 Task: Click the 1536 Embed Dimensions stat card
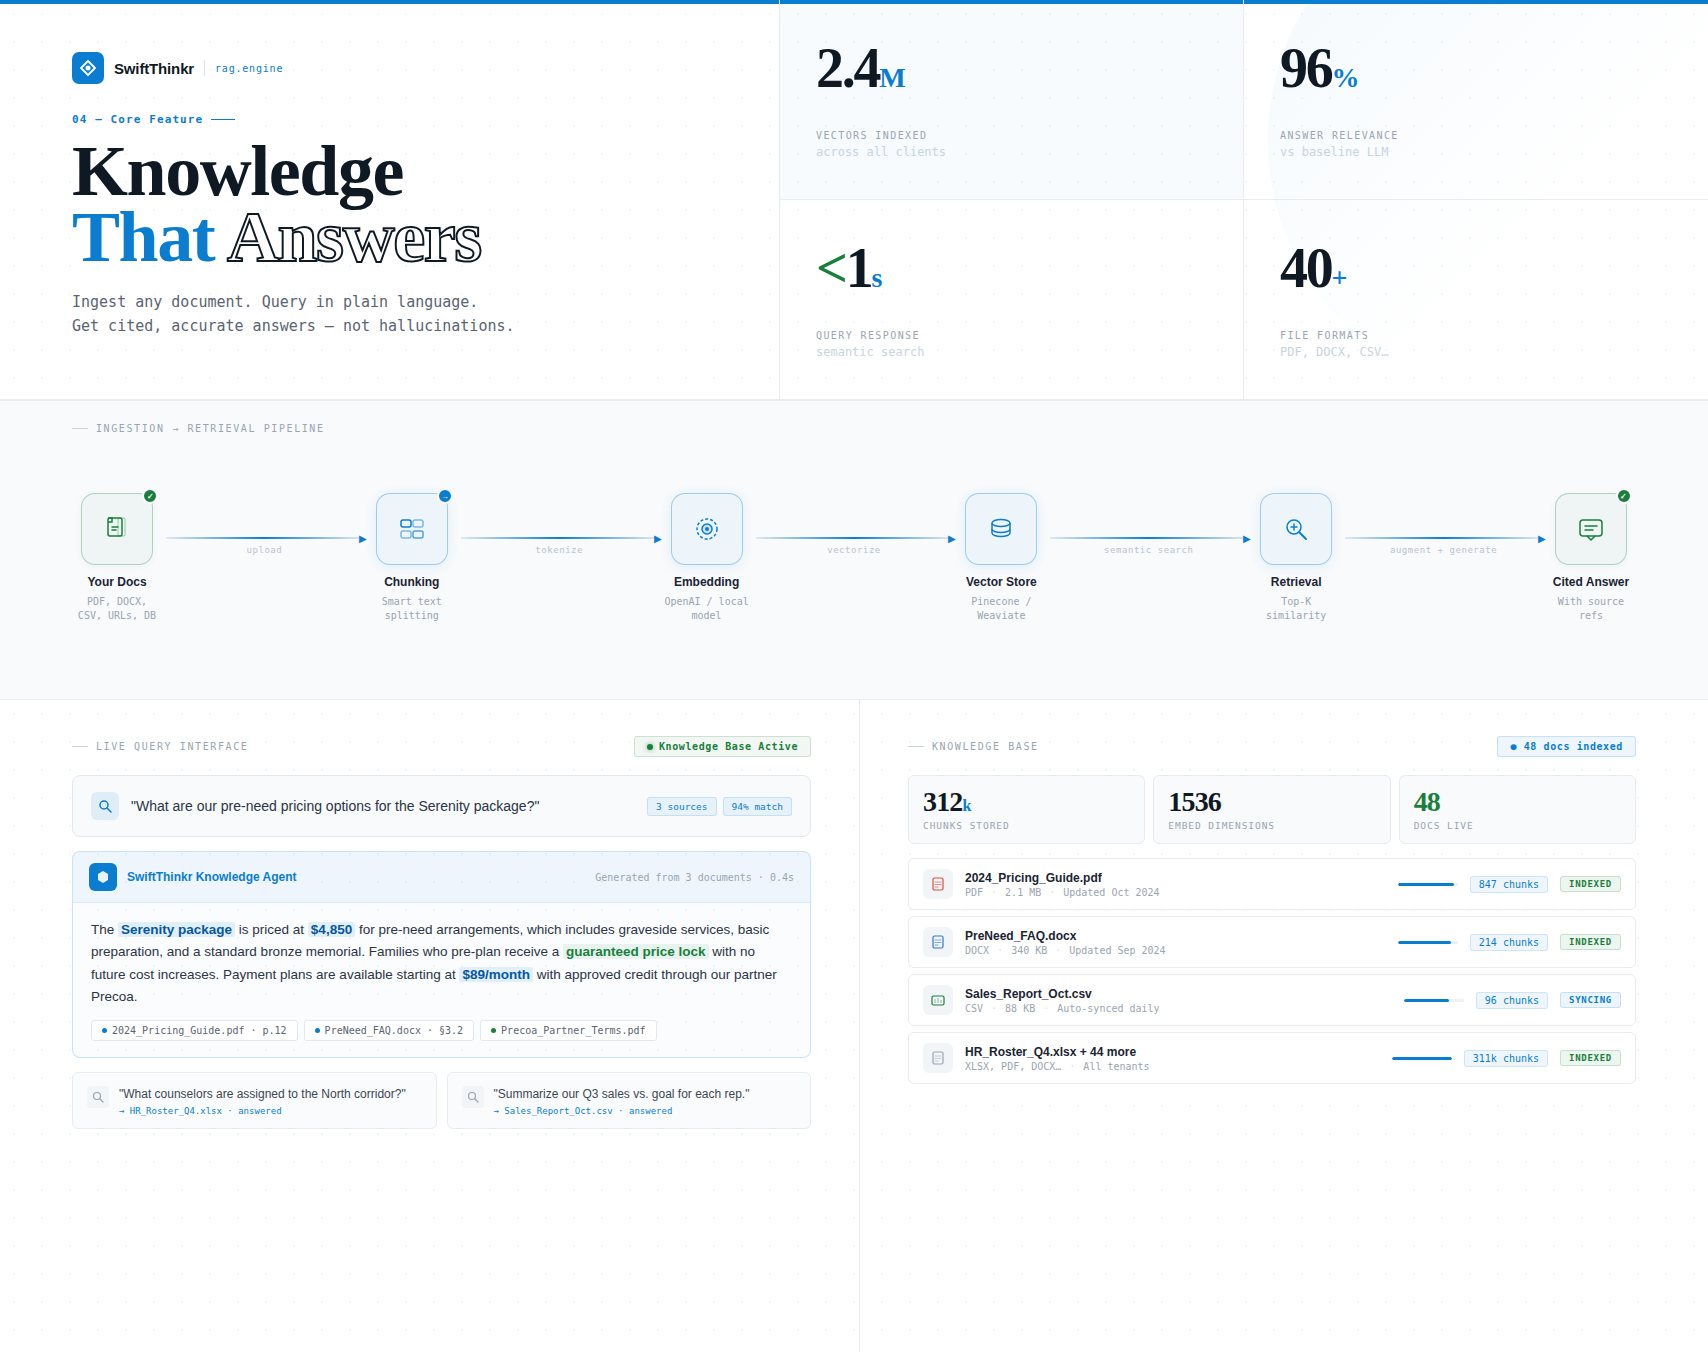(1272, 810)
